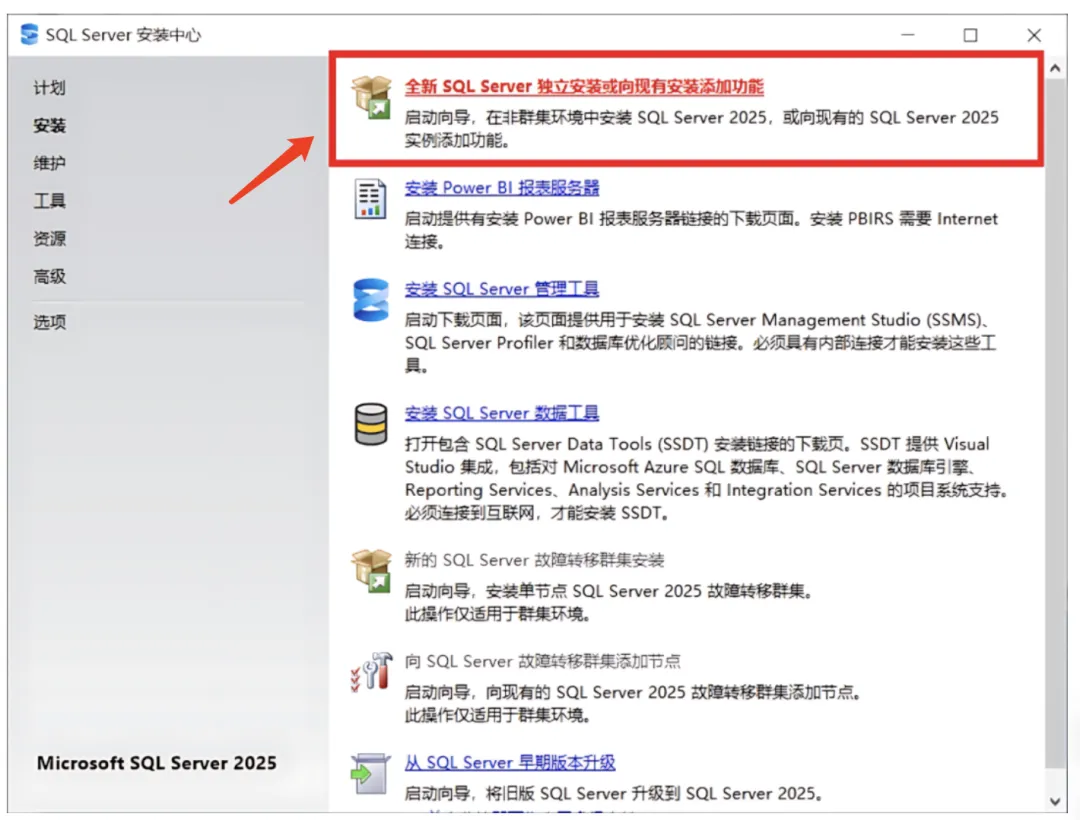Image resolution: width=1080 pixels, height=820 pixels.
Task: Switch to the 资源 page
Action: click(x=50, y=239)
